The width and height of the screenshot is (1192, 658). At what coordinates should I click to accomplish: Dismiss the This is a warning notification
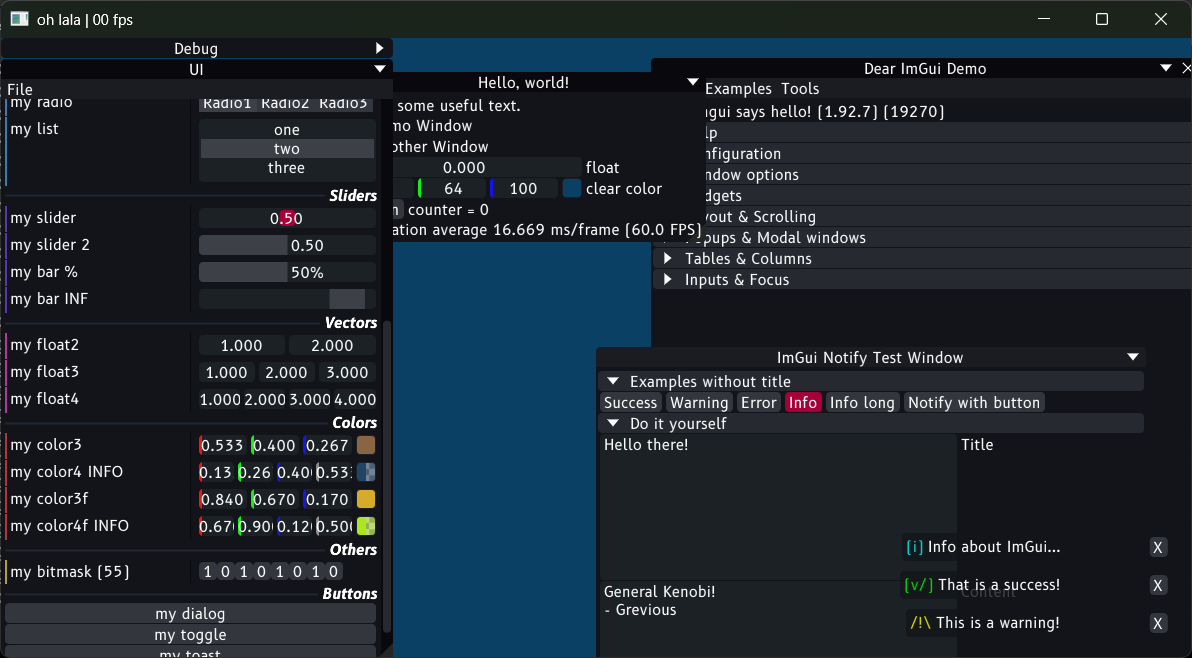tap(1158, 623)
